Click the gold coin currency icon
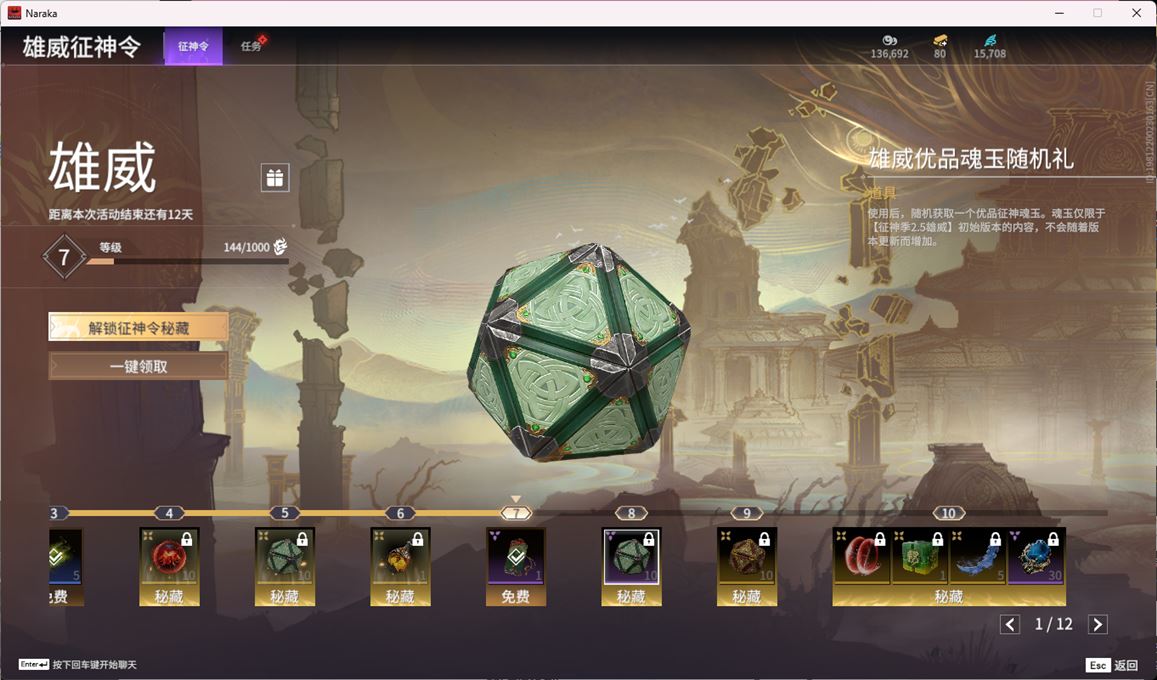 [889, 40]
